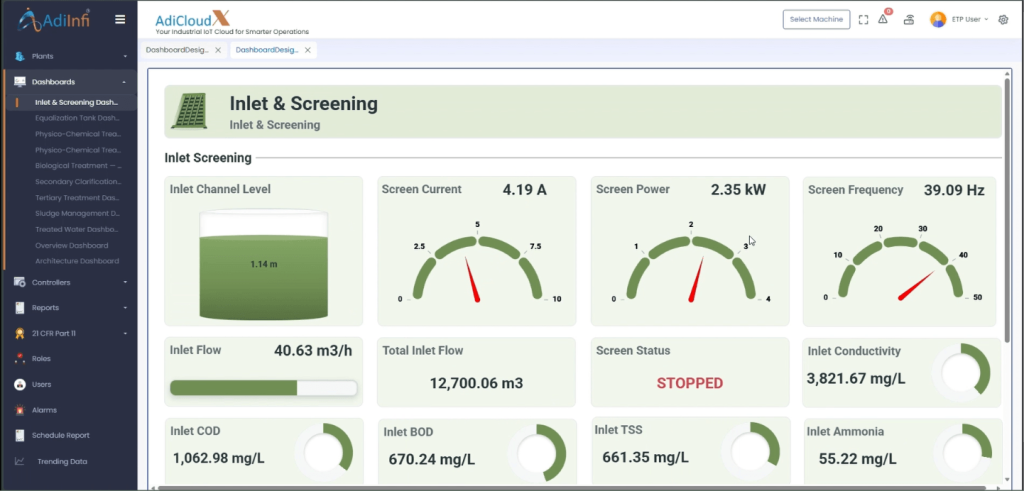Open Secondary Clarification dashboard item
Image resolution: width=1024 pixels, height=491 pixels.
coord(78,182)
